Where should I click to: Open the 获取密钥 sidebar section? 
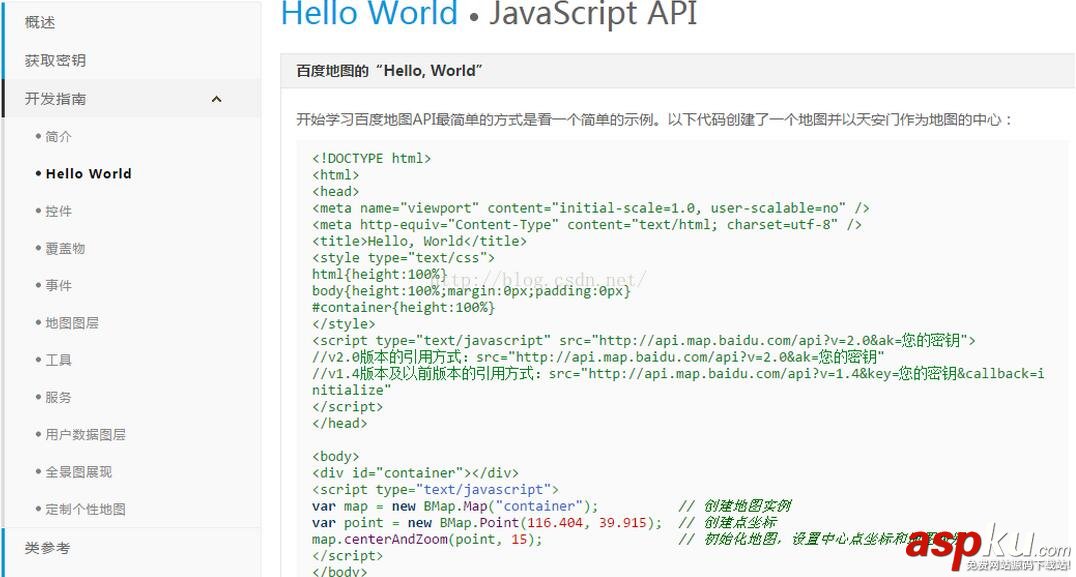[x=55, y=60]
